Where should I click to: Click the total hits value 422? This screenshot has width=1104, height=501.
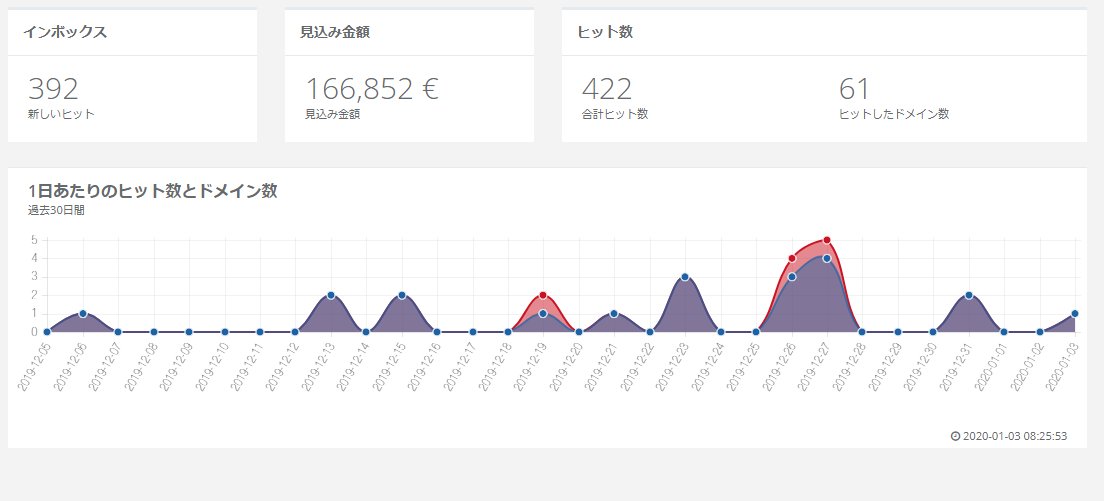[x=607, y=89]
